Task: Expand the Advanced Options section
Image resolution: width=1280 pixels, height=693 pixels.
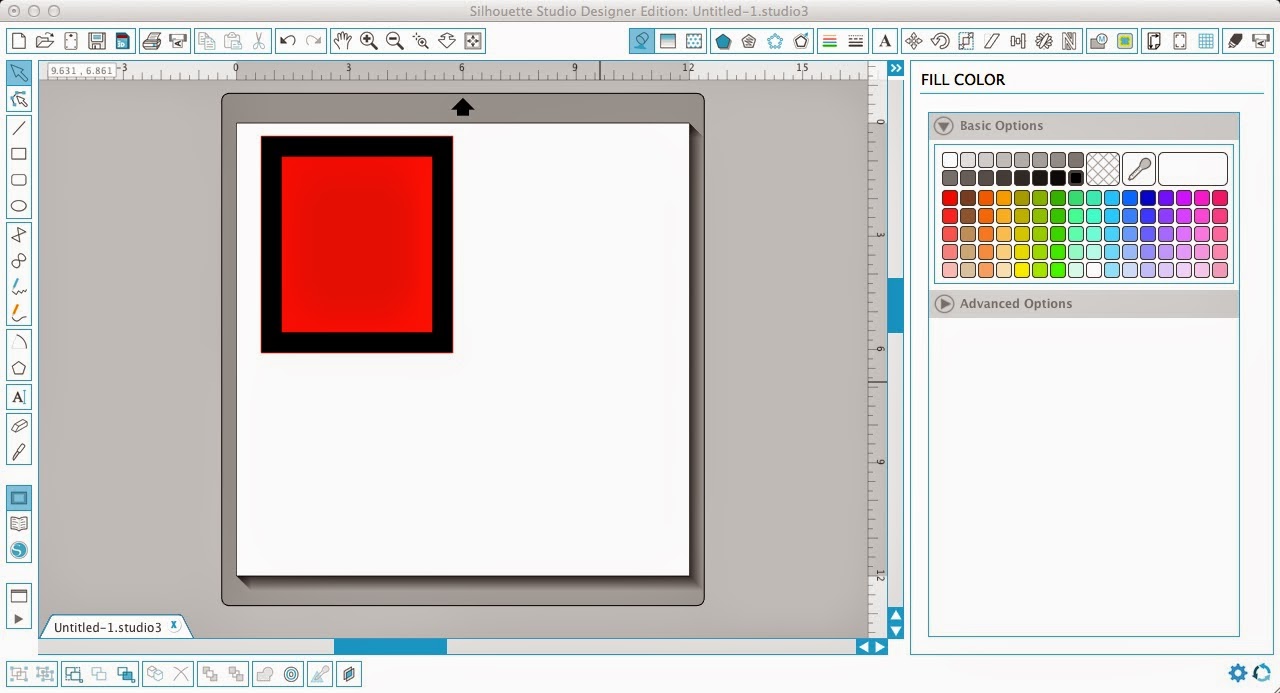Action: 943,303
